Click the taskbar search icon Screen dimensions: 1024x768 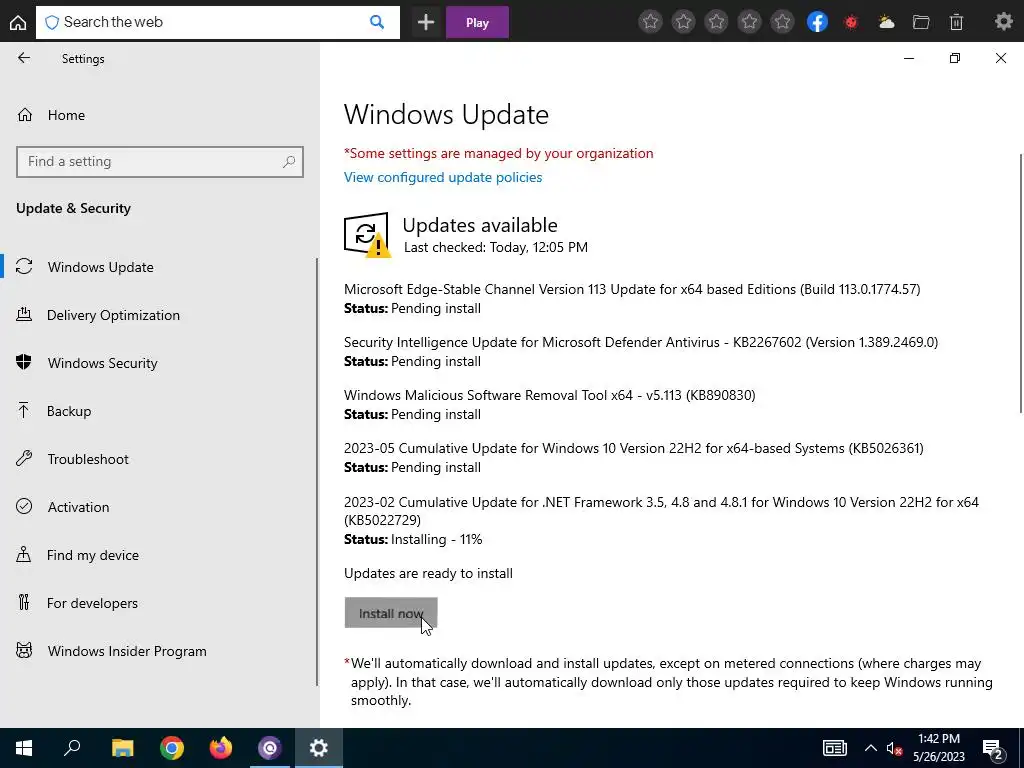[72, 748]
